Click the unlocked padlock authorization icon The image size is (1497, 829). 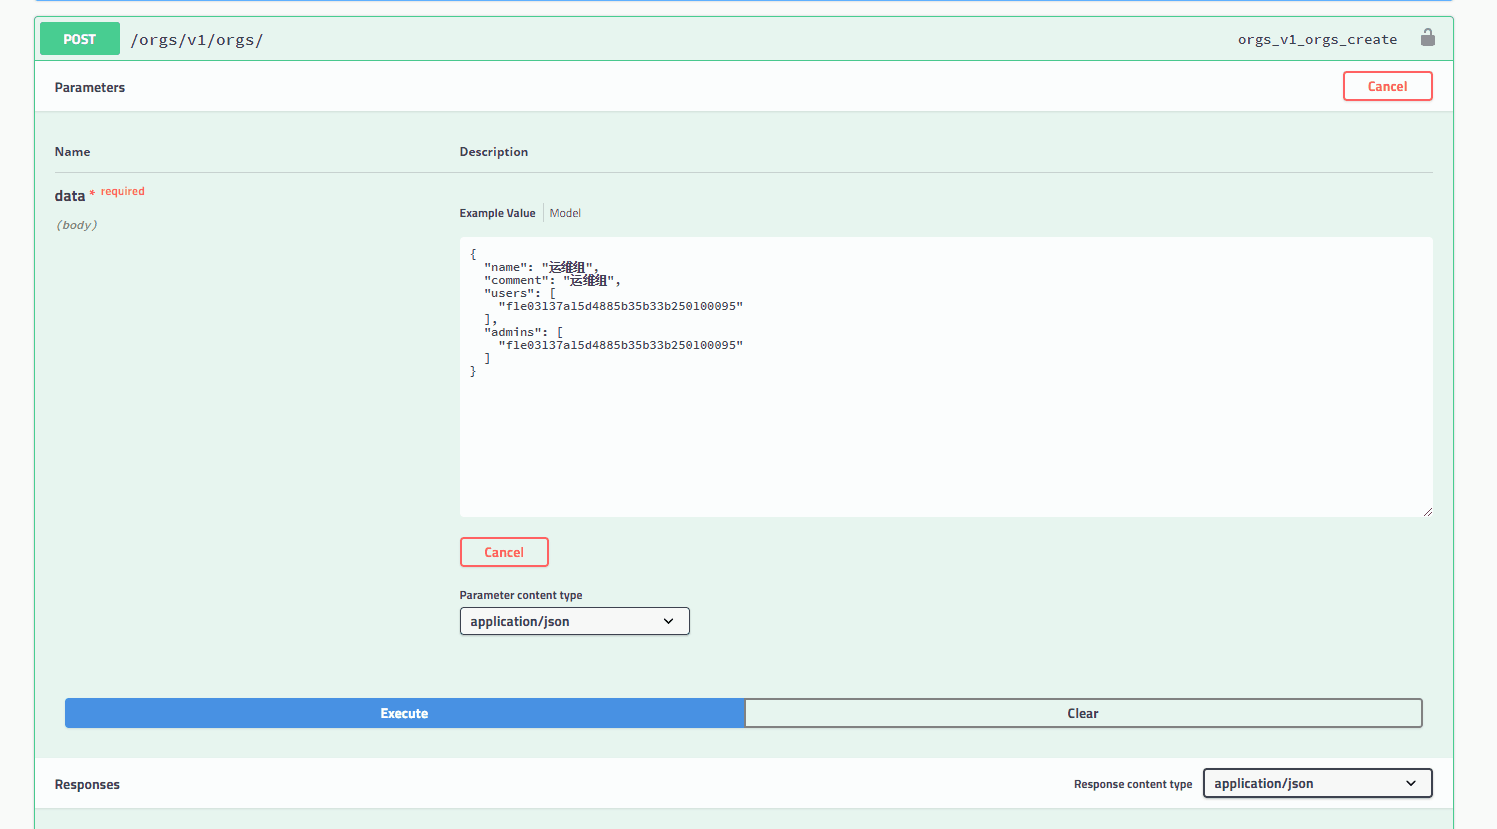pos(1427,38)
